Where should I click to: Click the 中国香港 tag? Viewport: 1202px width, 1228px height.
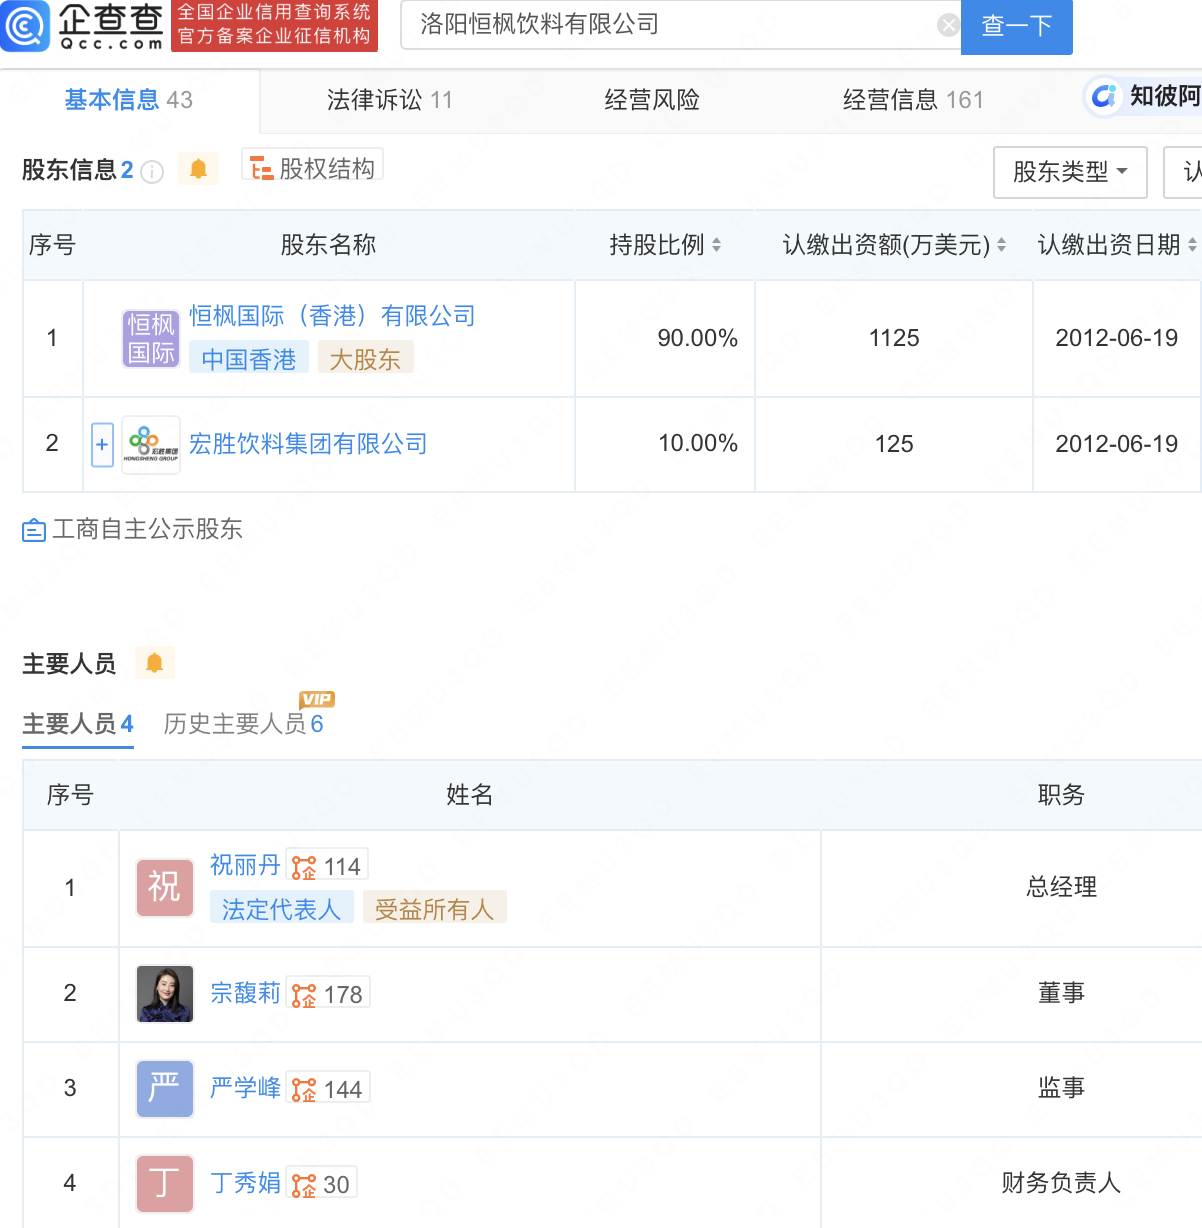[249, 359]
